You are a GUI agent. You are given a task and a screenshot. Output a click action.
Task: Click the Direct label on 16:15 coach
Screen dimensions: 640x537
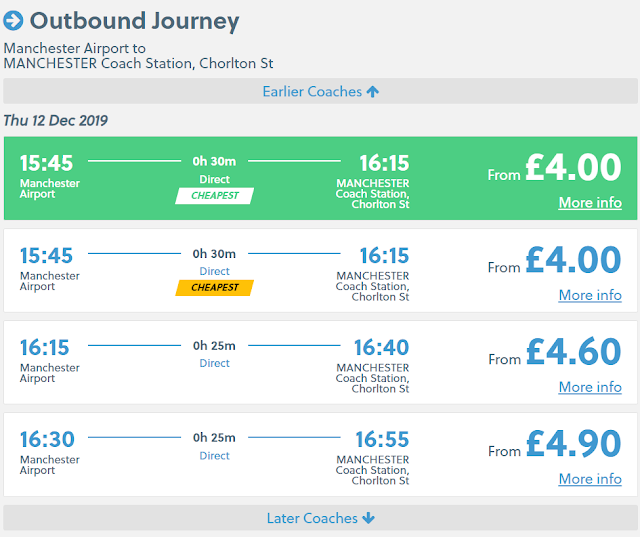pyautogui.click(x=214, y=364)
